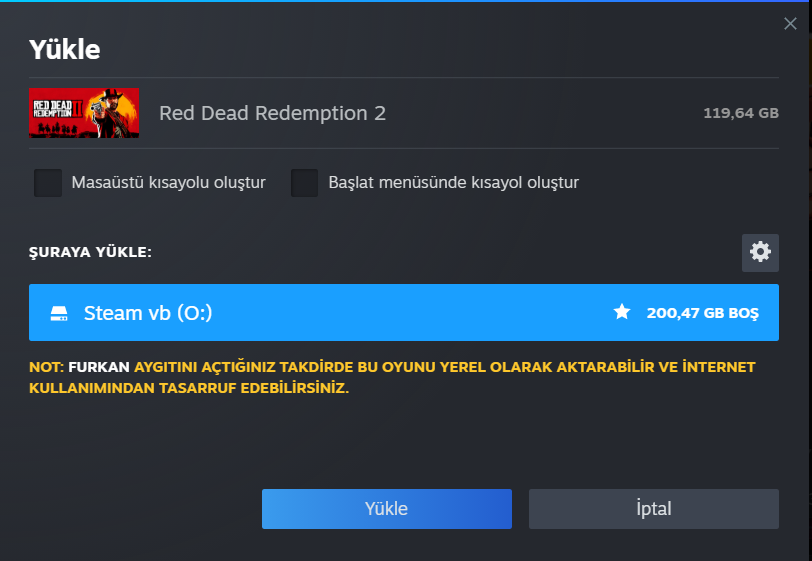Click the drive icon beside Steam vb (O:)
The width and height of the screenshot is (812, 561).
pyautogui.click(x=59, y=313)
